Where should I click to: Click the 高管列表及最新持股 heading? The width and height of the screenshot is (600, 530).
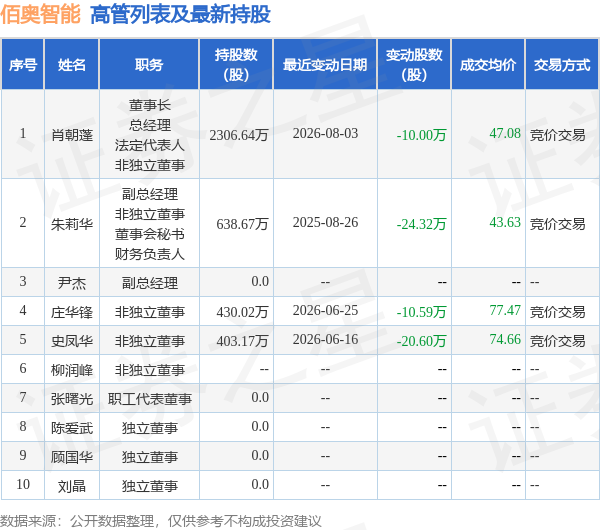point(180,15)
